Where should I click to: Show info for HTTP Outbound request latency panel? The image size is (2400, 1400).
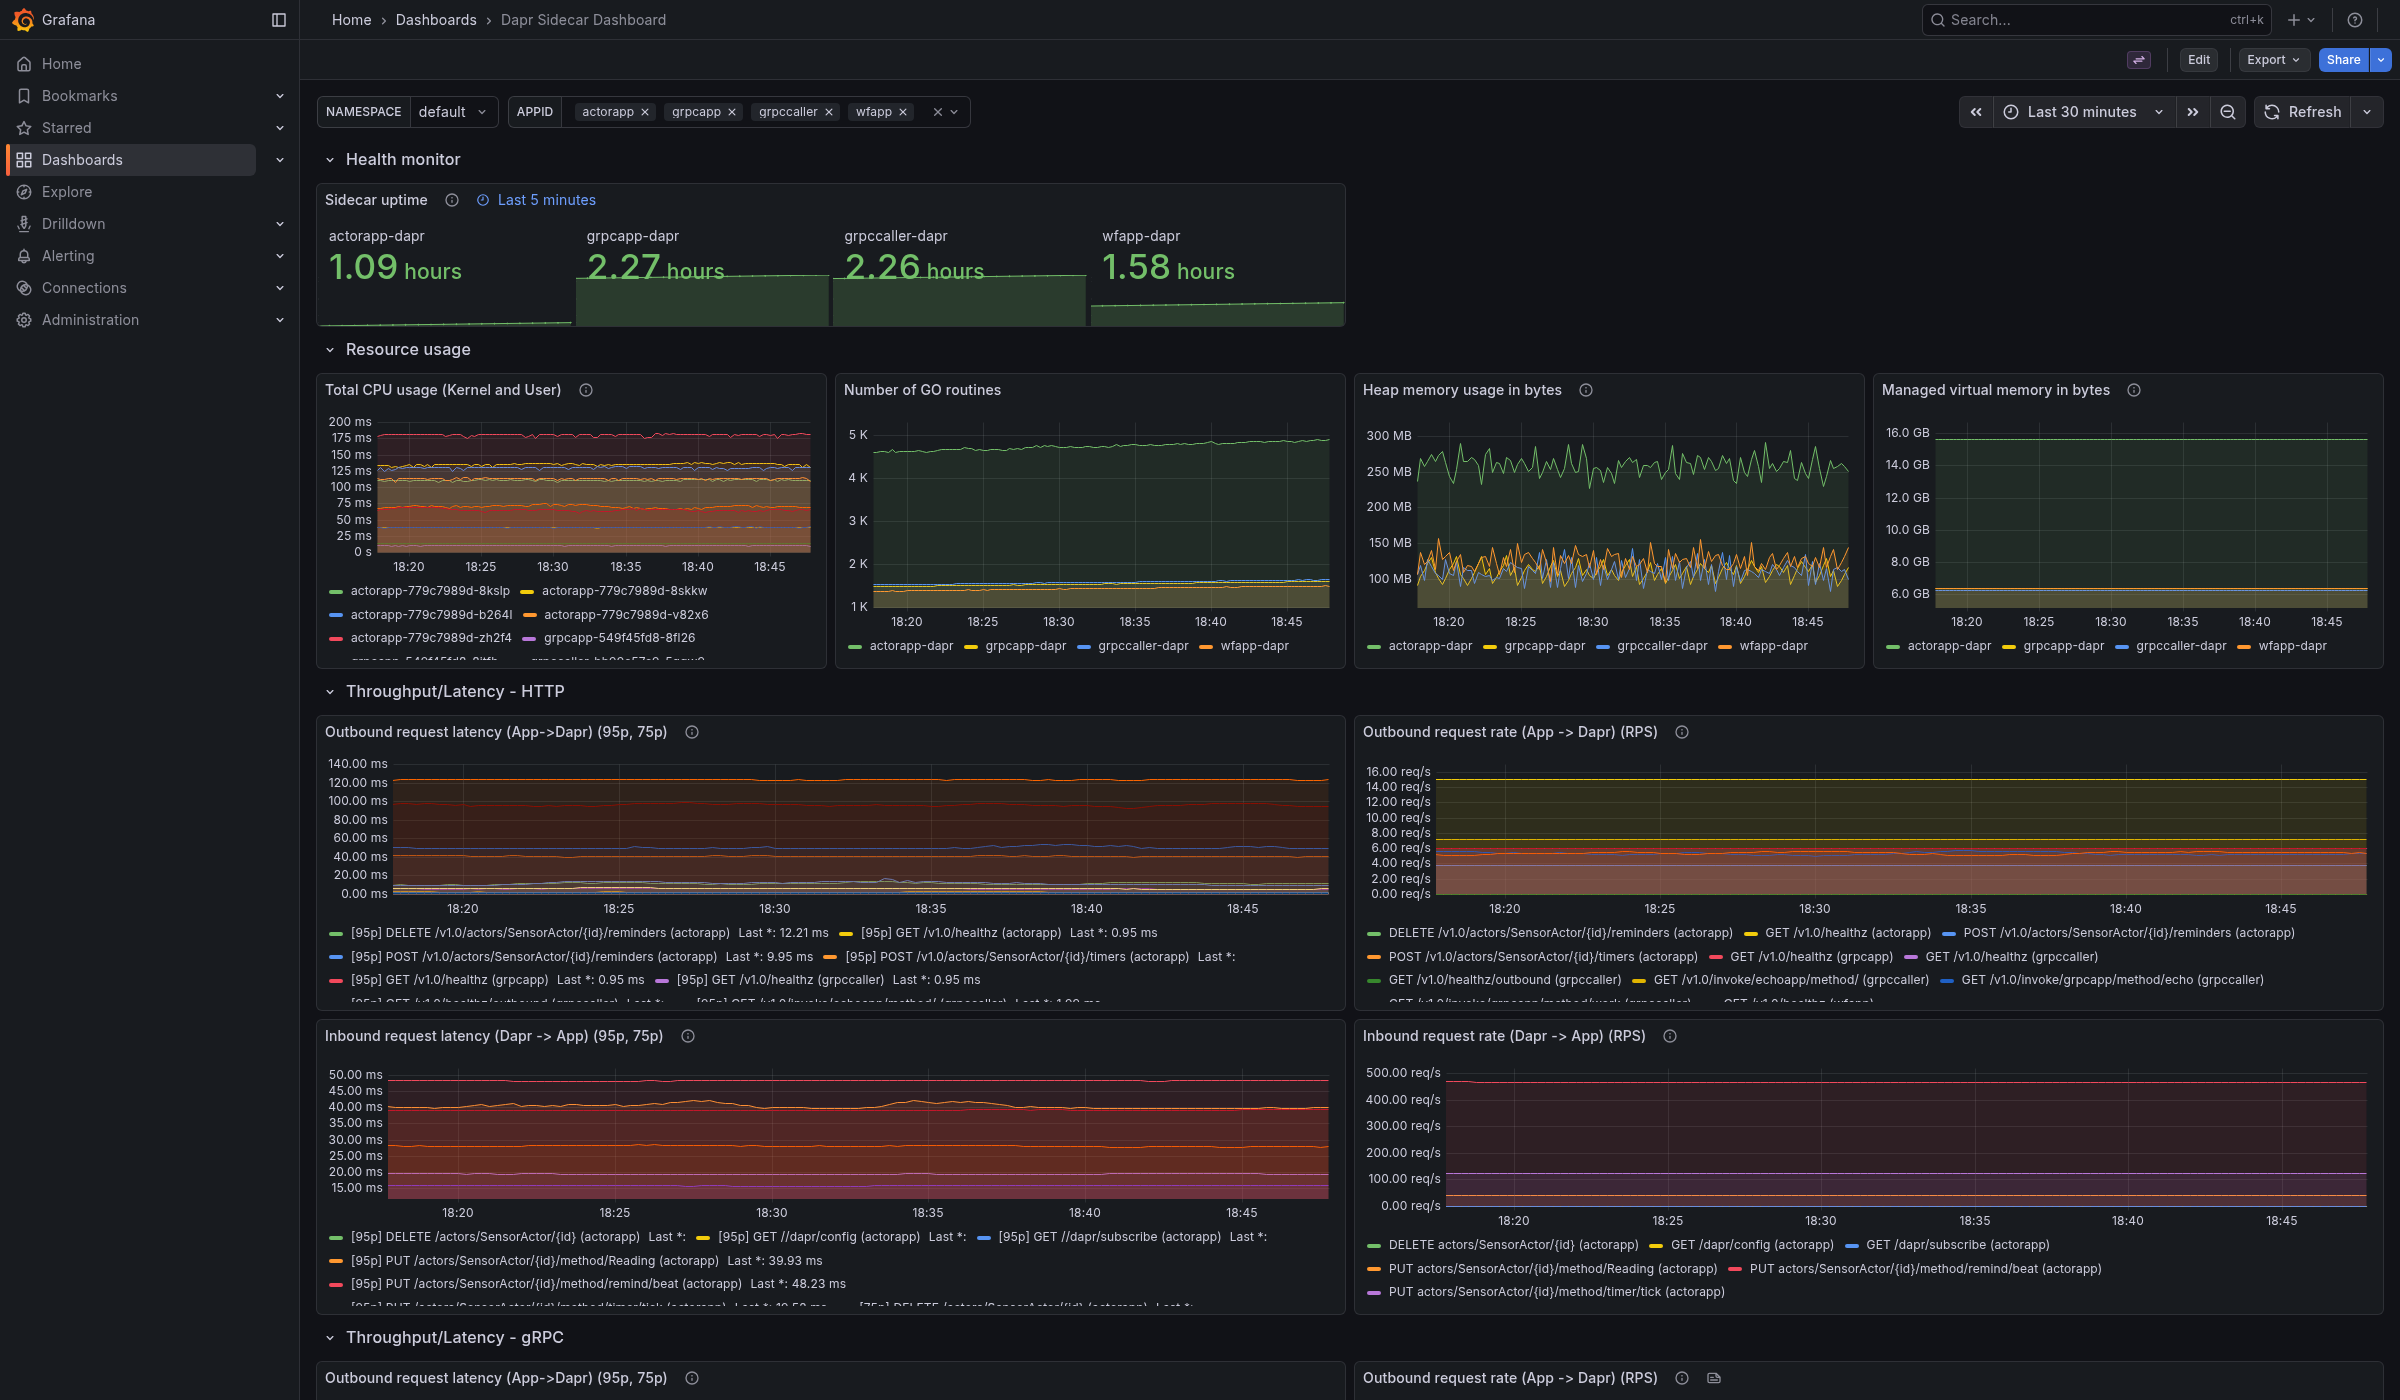coord(692,732)
